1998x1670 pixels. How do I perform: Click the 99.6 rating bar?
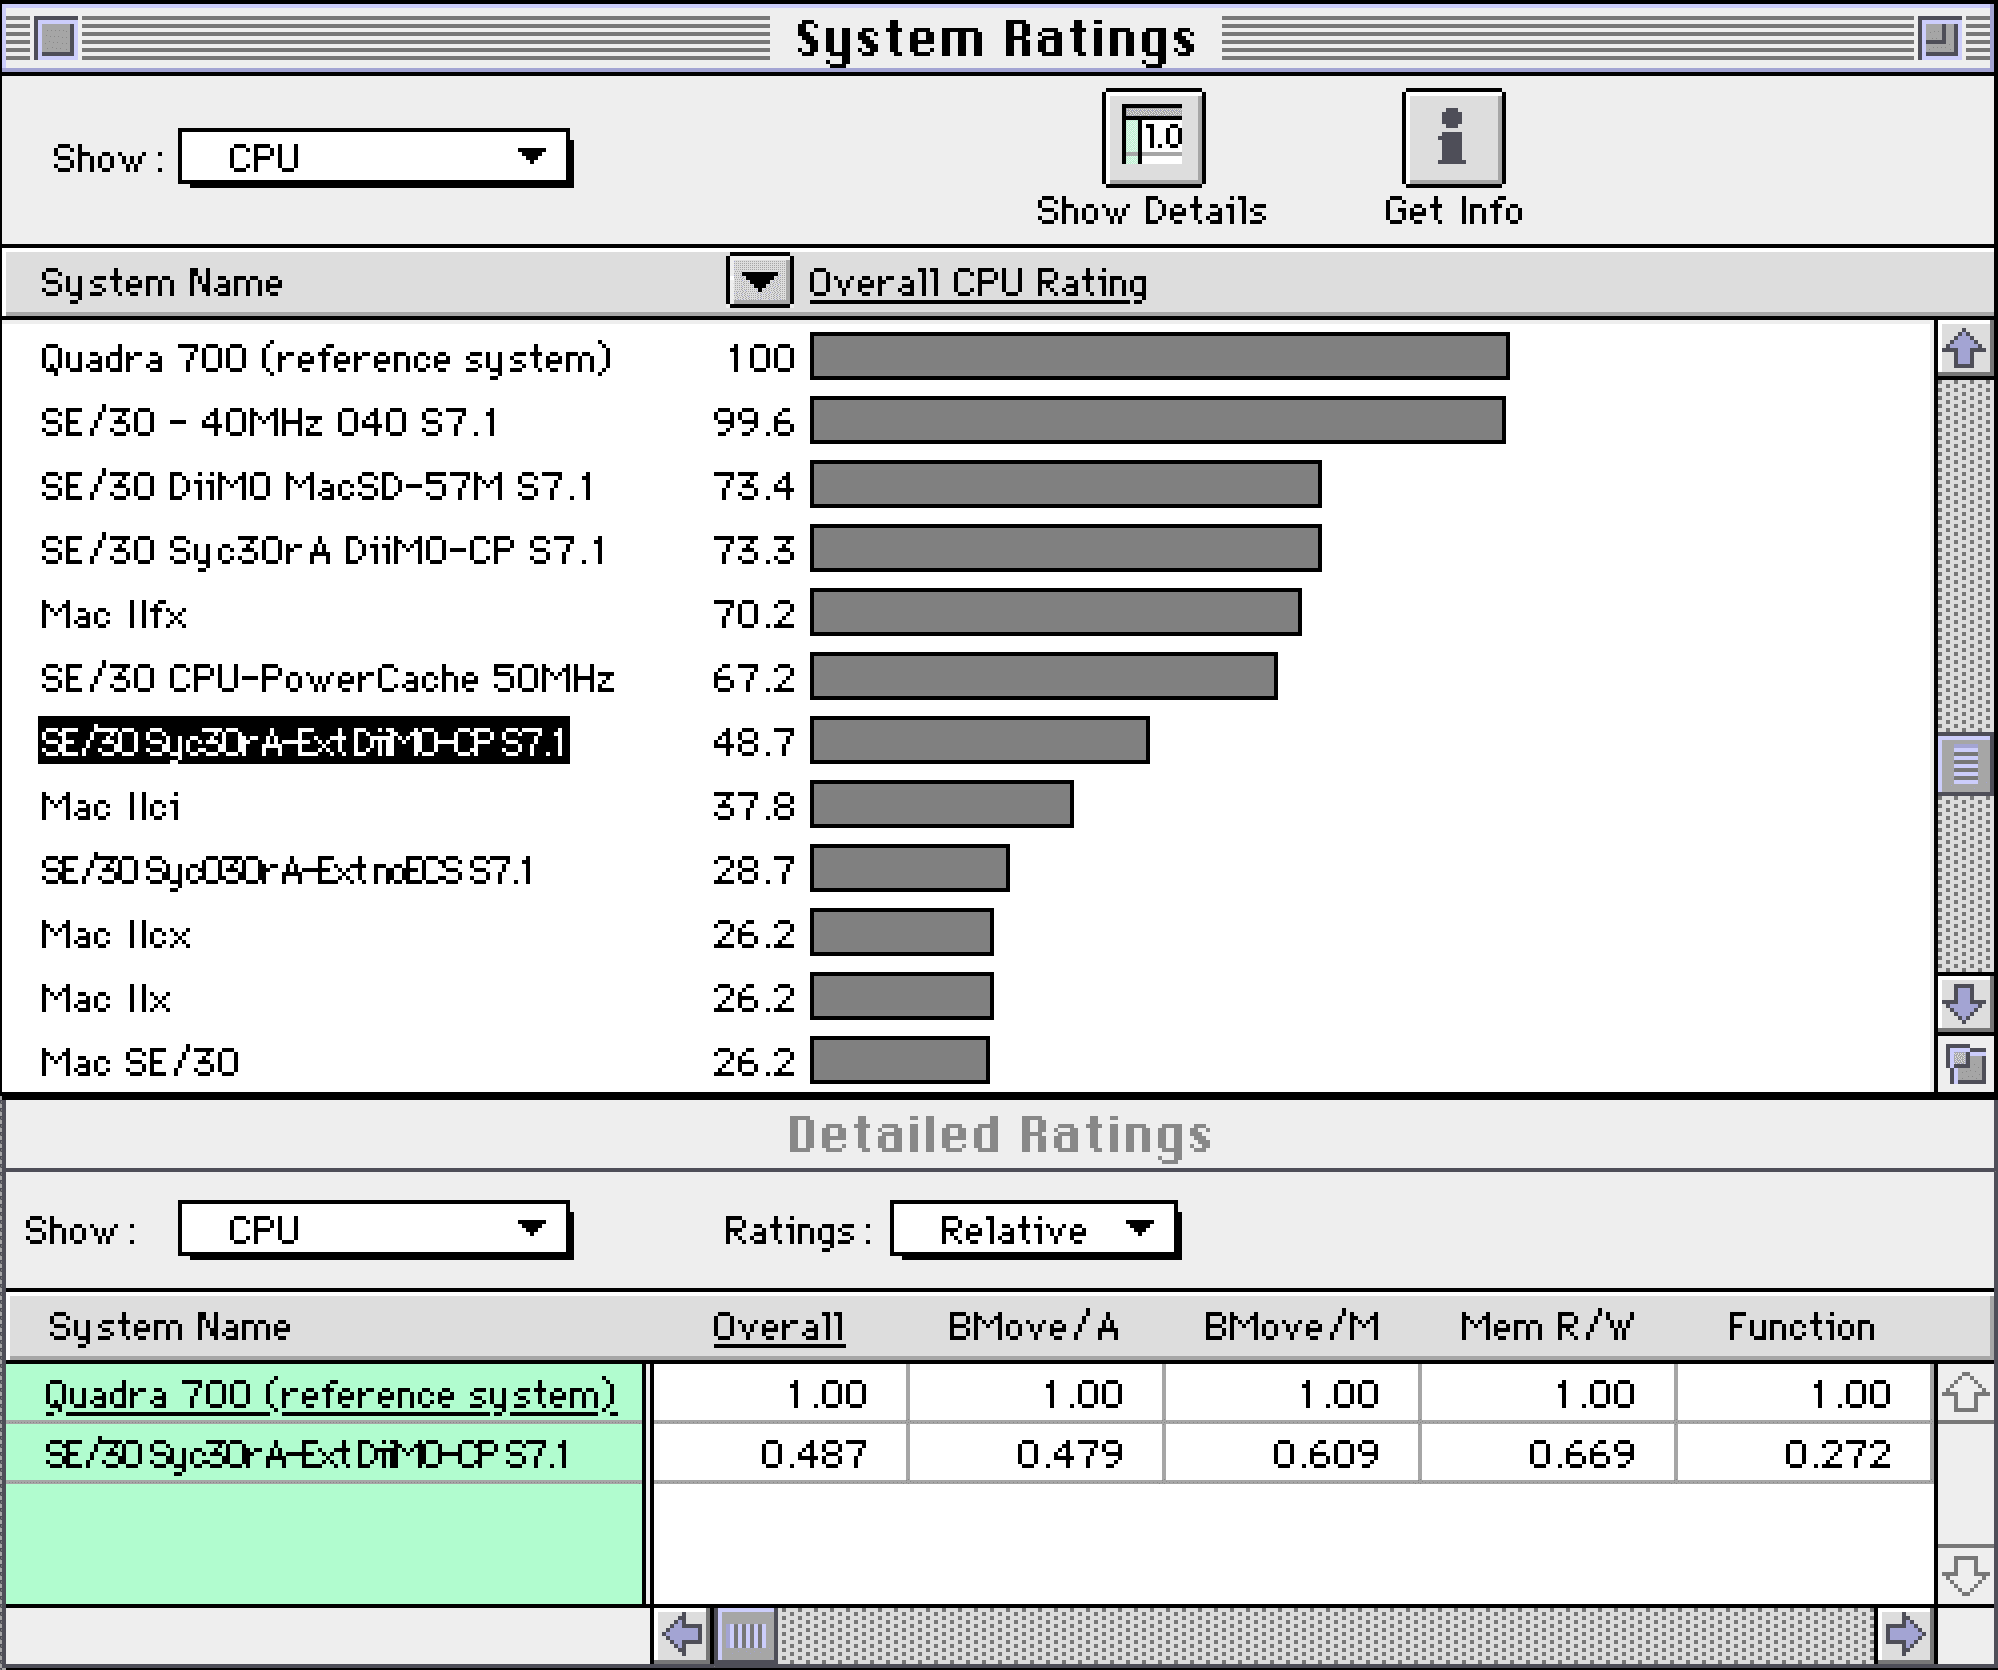1158,421
